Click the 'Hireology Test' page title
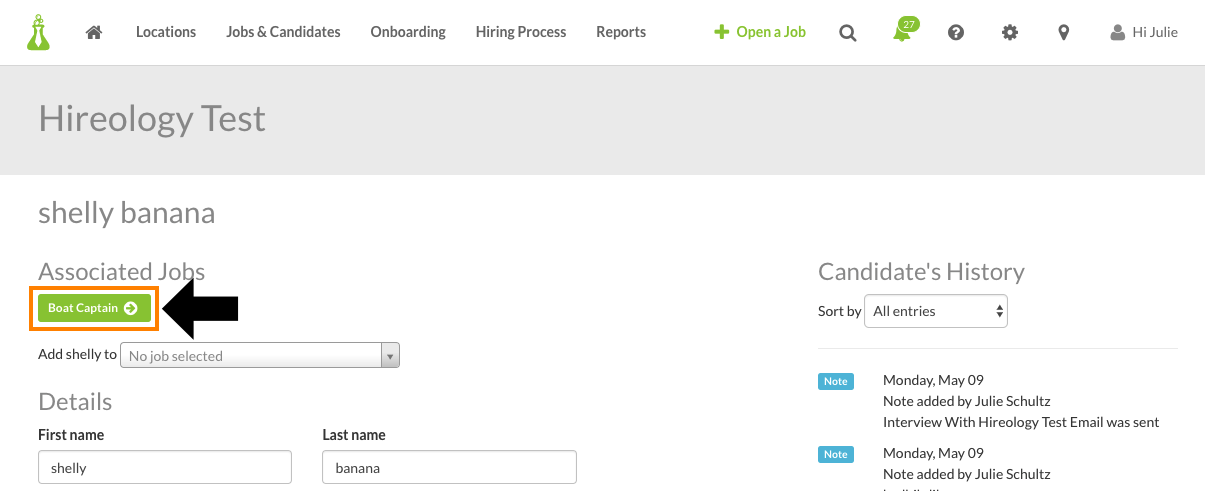Screen dimensions: 1205x491 click(x=152, y=119)
